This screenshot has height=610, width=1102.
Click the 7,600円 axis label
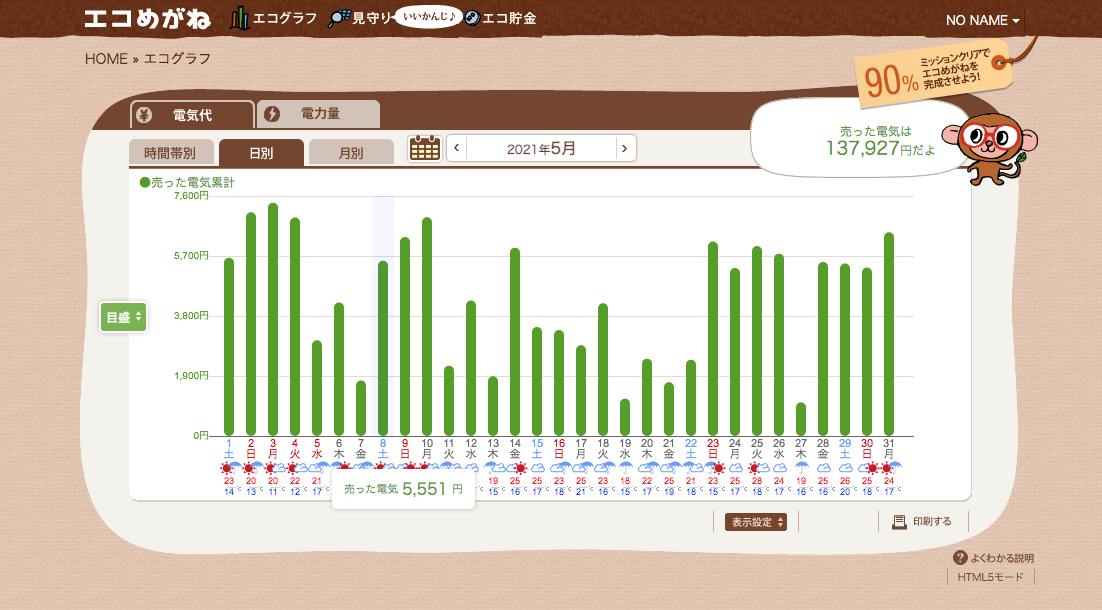tap(191, 196)
